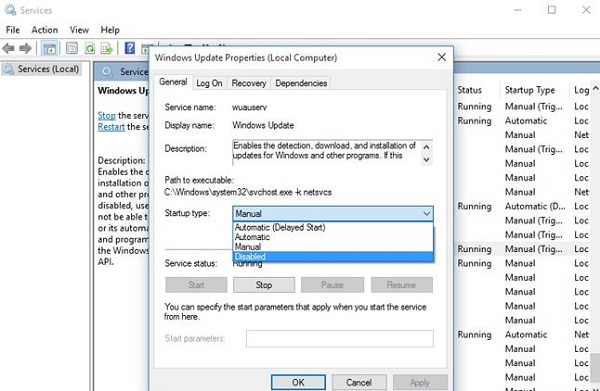
Task: Click the blue Help question mark icon
Action: tap(130, 48)
